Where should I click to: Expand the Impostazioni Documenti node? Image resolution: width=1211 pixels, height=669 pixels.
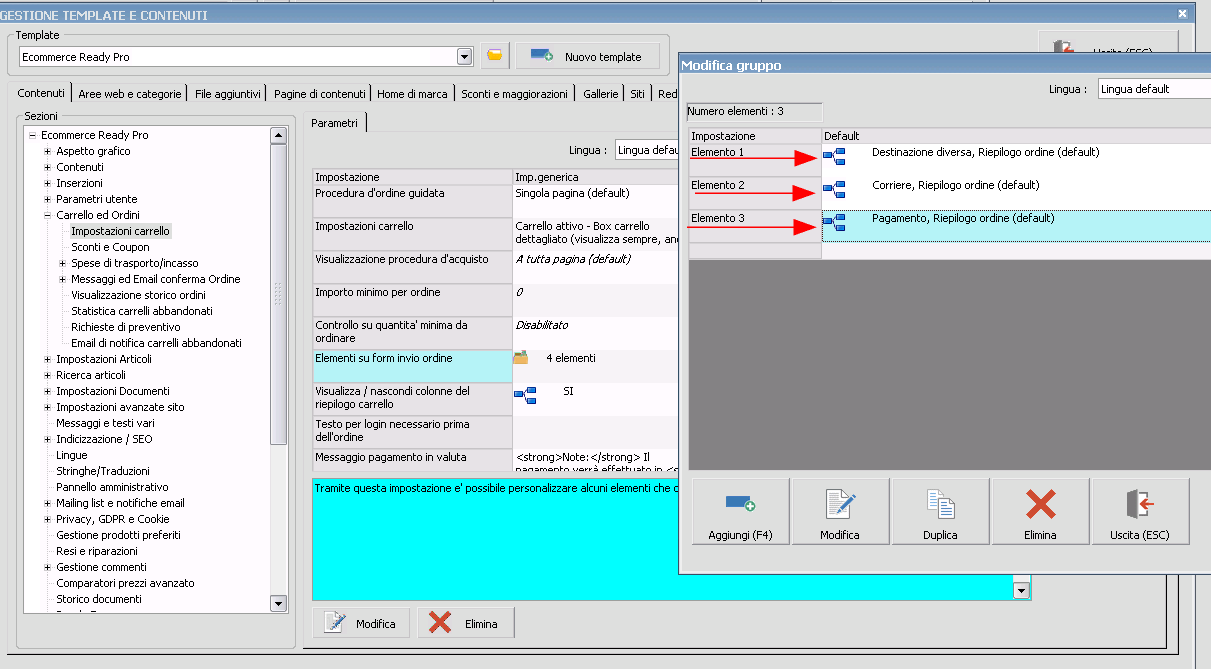pyautogui.click(x=47, y=391)
